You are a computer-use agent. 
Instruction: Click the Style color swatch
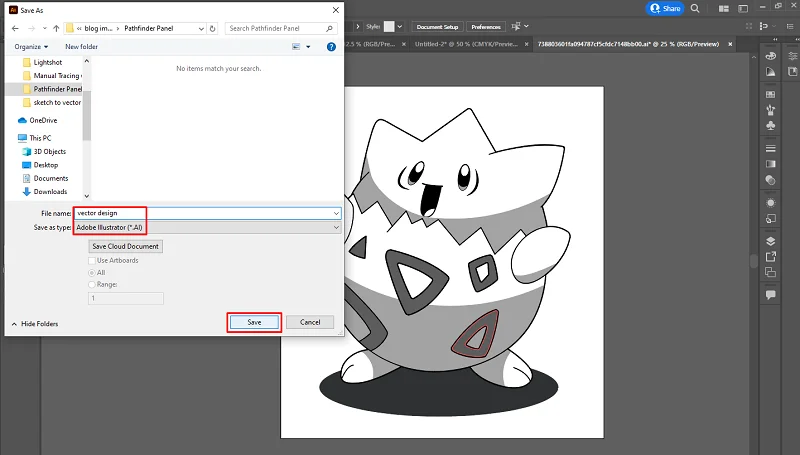tap(389, 27)
